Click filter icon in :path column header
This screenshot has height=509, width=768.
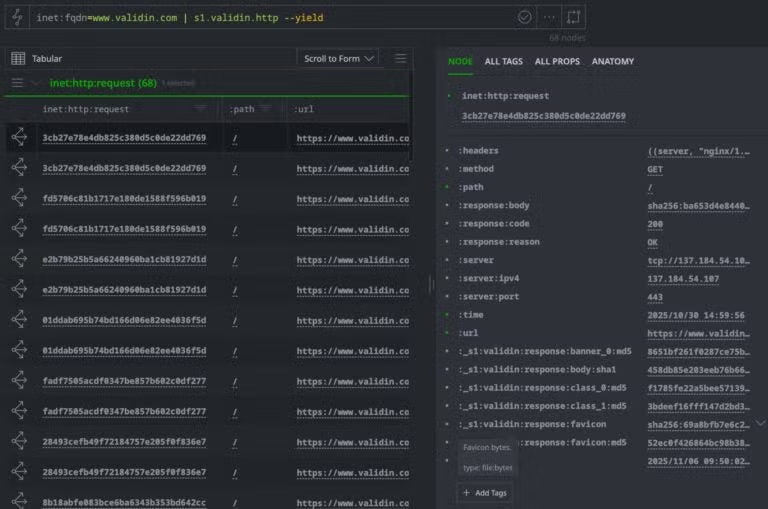pyautogui.click(x=265, y=108)
